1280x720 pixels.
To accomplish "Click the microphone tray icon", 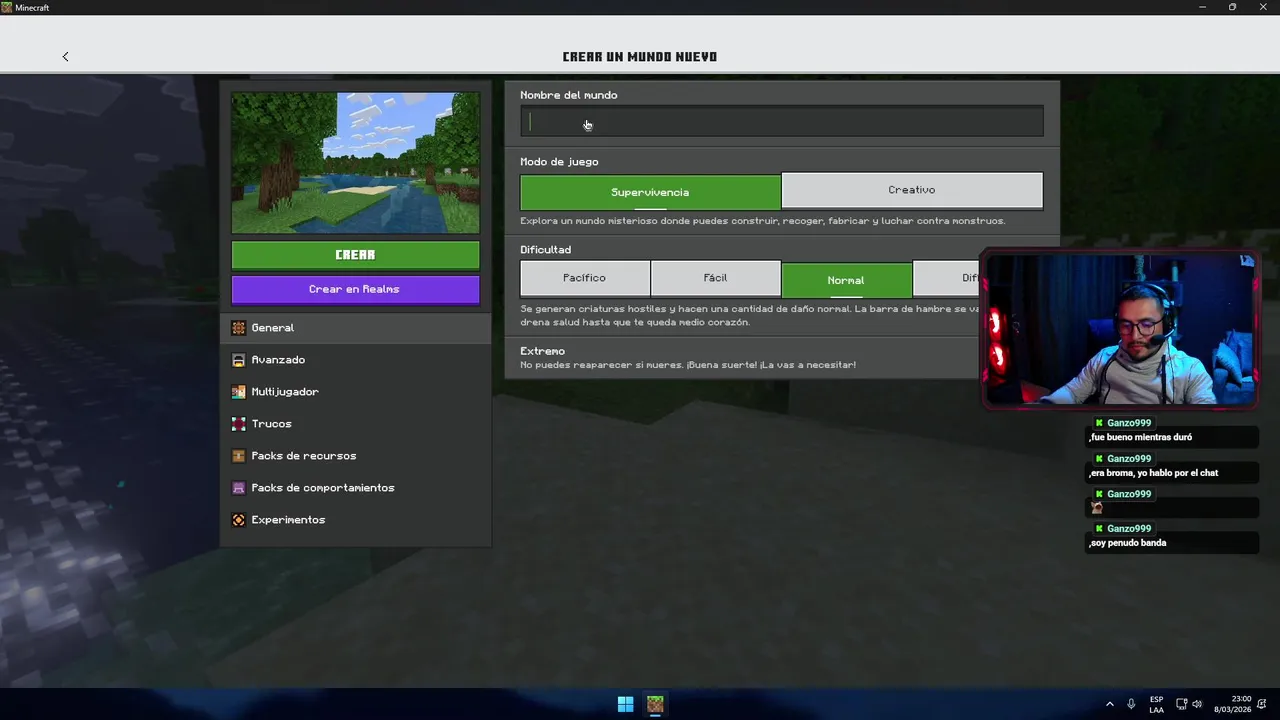I will point(1131,704).
